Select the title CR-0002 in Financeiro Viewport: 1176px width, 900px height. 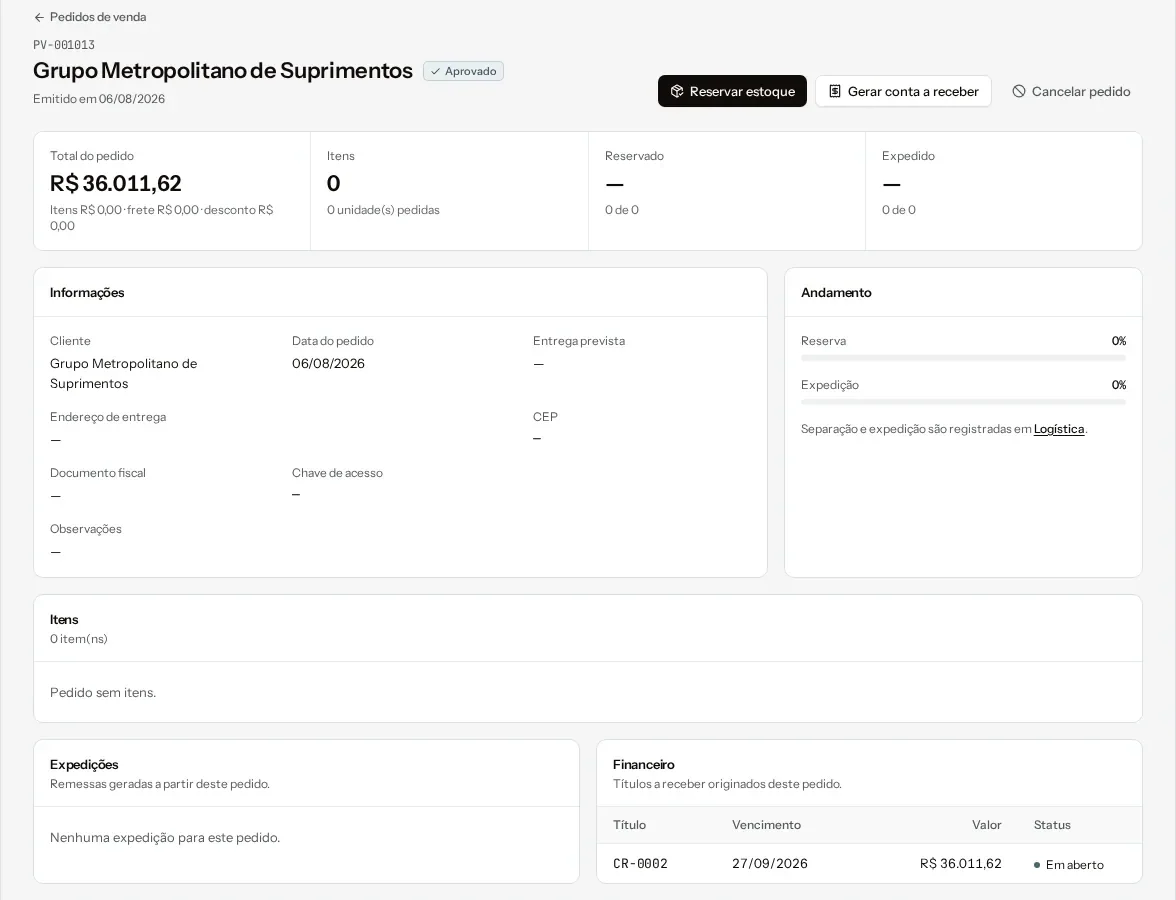[x=640, y=864]
